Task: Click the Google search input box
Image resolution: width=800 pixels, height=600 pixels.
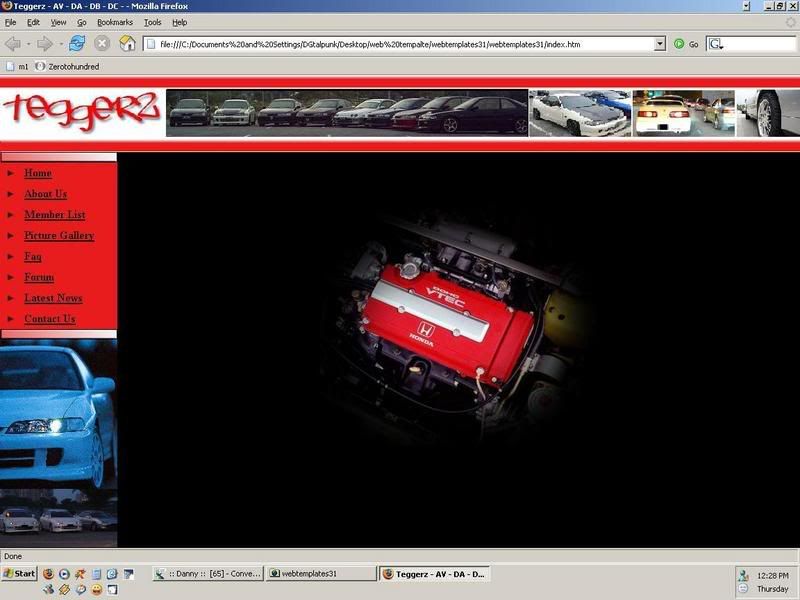Action: click(760, 44)
